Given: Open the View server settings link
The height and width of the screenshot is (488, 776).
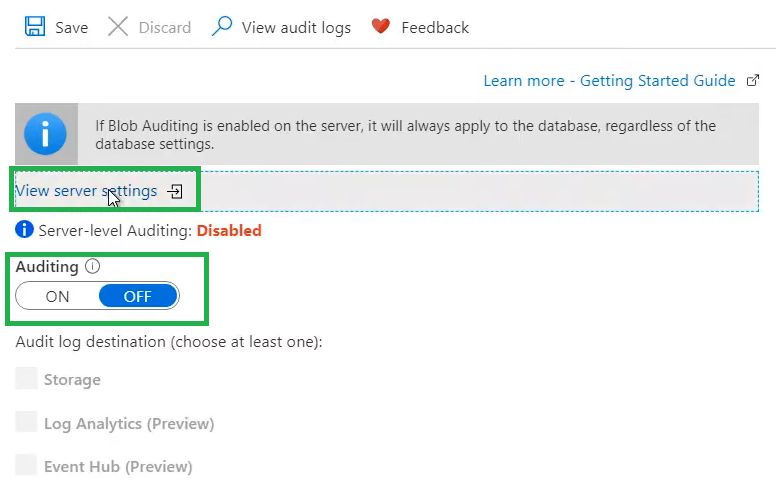Looking at the screenshot, I should [86, 191].
